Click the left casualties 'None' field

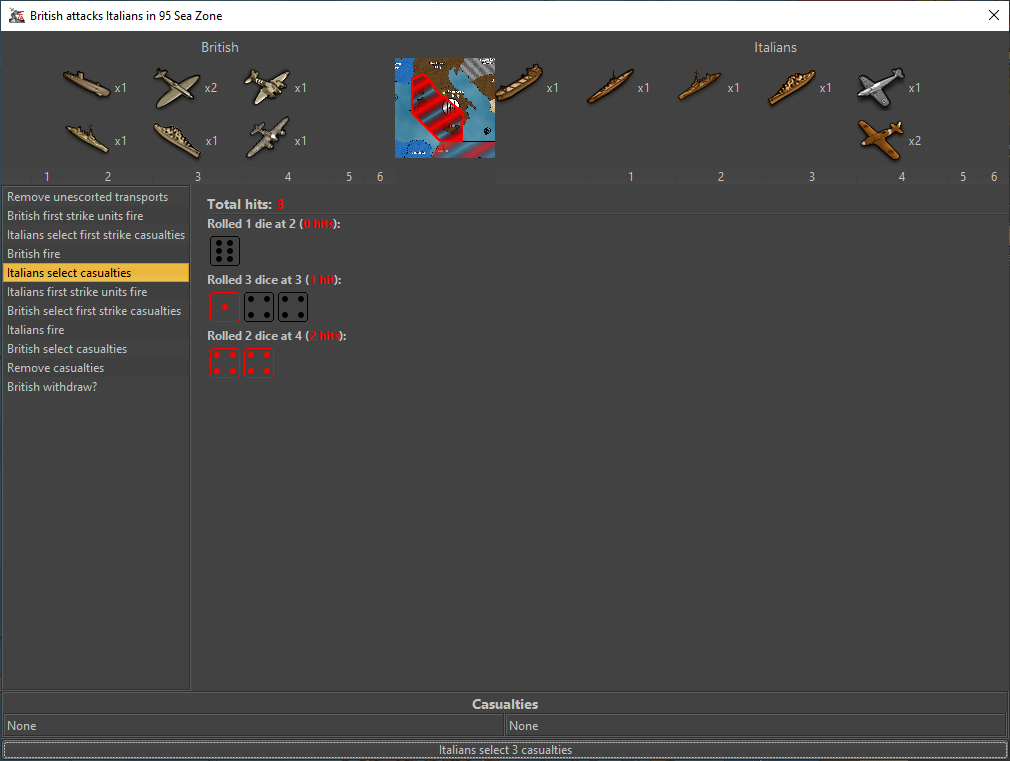pyautogui.click(x=253, y=726)
